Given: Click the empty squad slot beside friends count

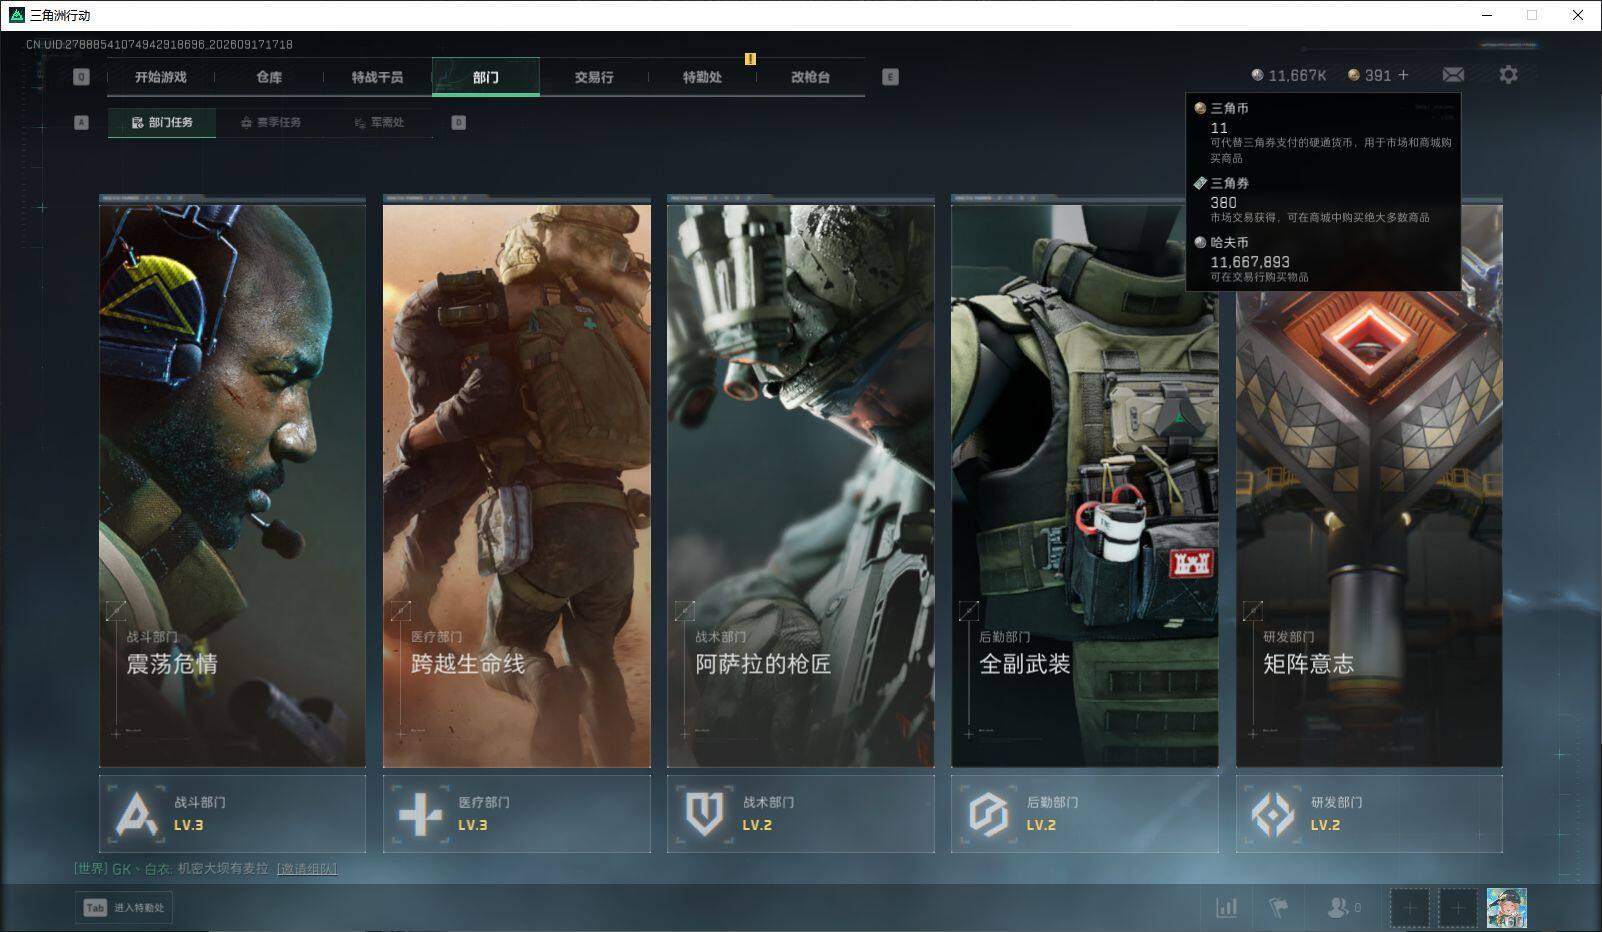Looking at the screenshot, I should click(x=1410, y=908).
